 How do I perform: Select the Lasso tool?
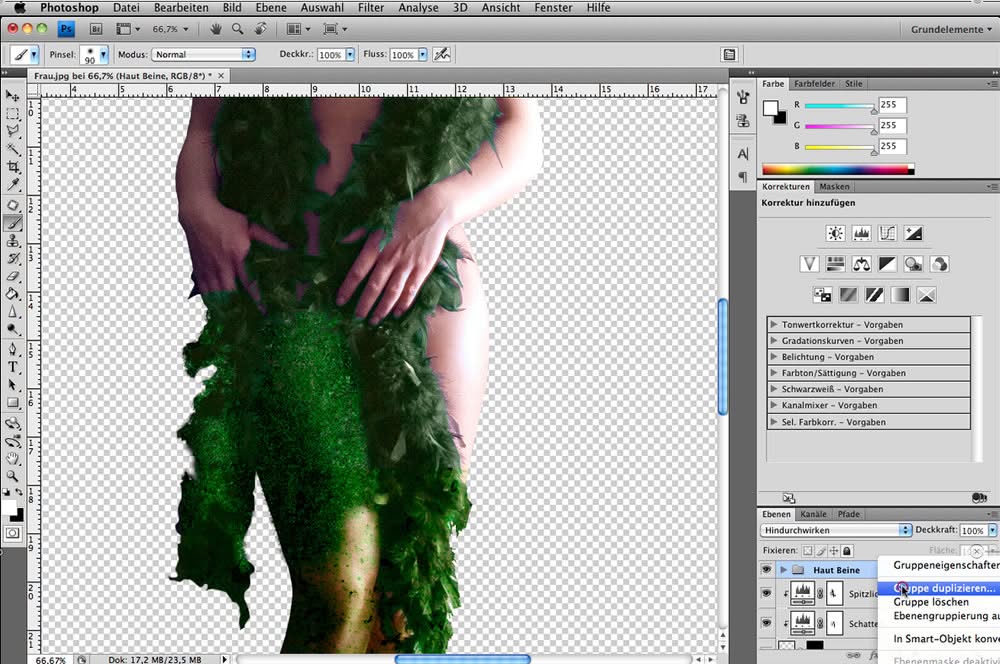(x=13, y=131)
